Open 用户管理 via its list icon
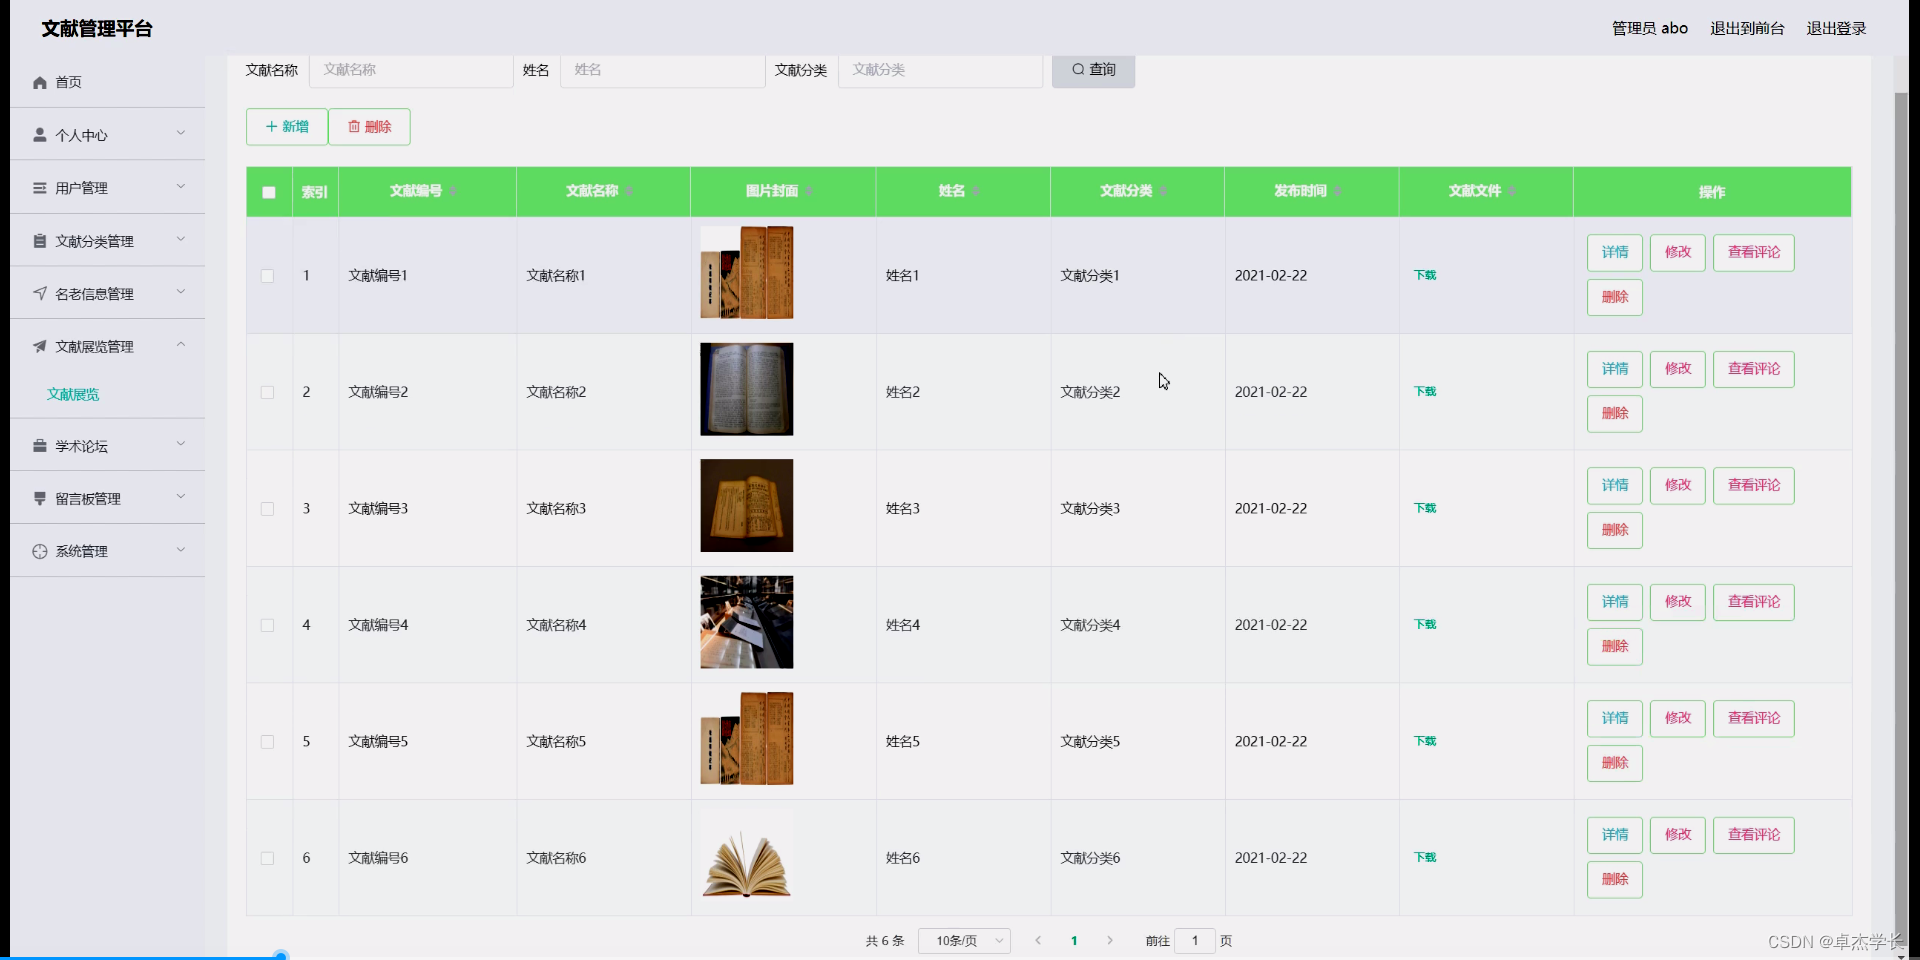 [40, 188]
